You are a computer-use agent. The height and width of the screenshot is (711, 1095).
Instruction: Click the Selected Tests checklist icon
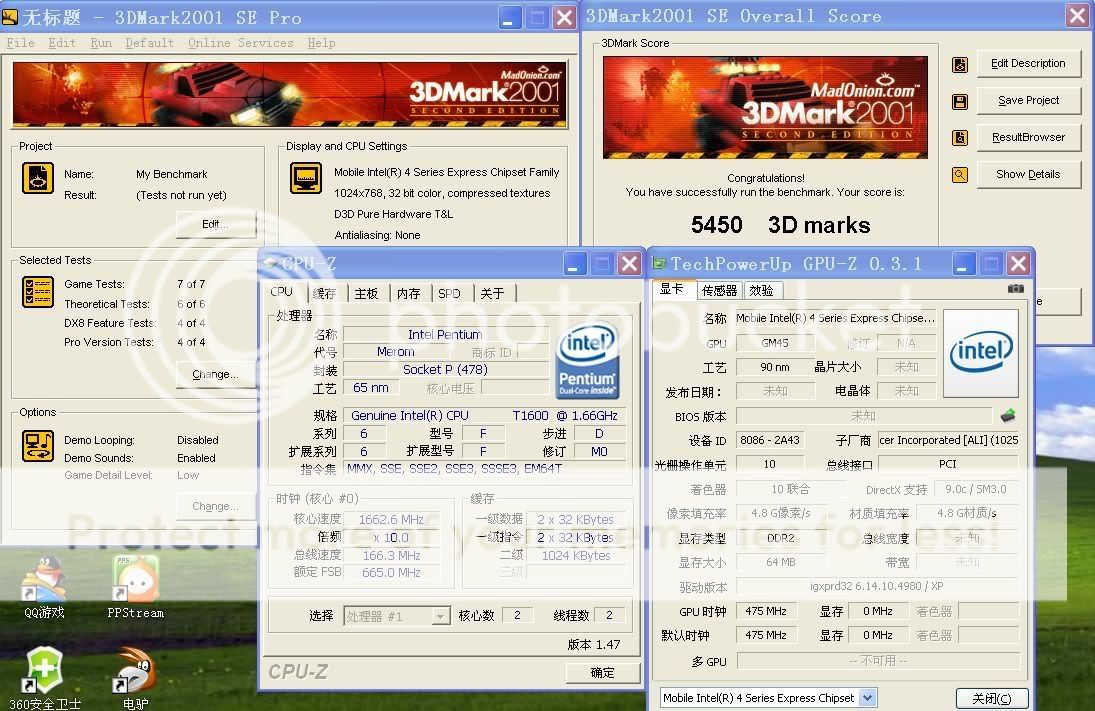coord(38,292)
